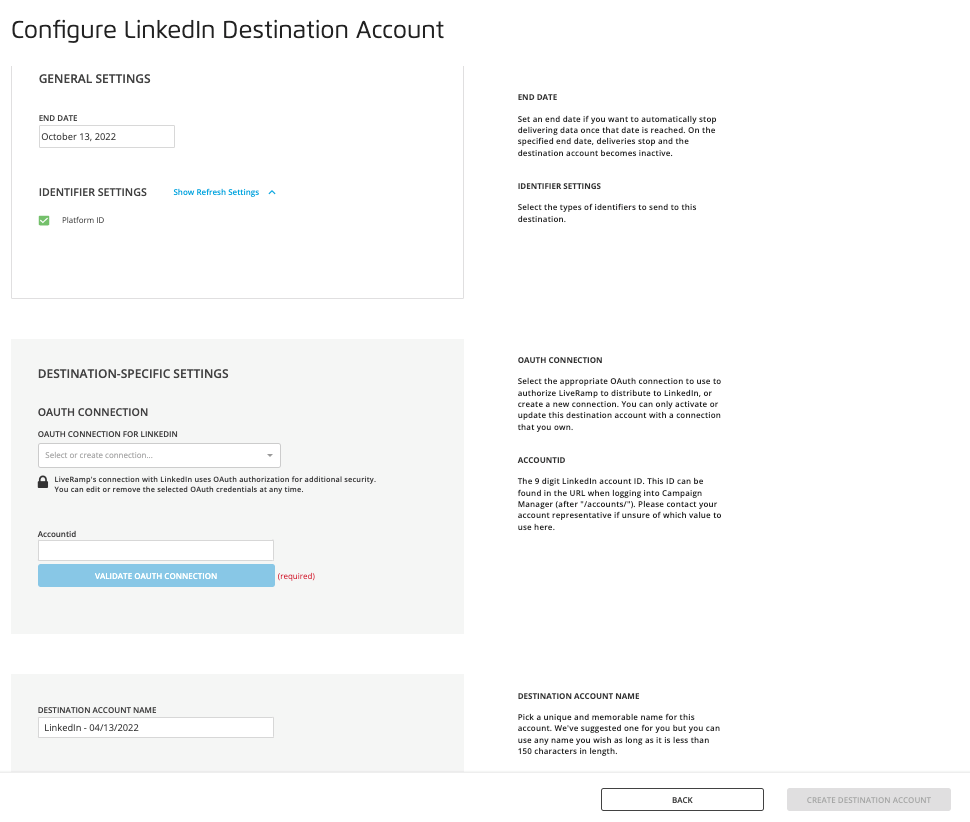Click the LiveRamp OAuth authorization security notice
Viewport: 970px width, 822px height.
coord(215,484)
